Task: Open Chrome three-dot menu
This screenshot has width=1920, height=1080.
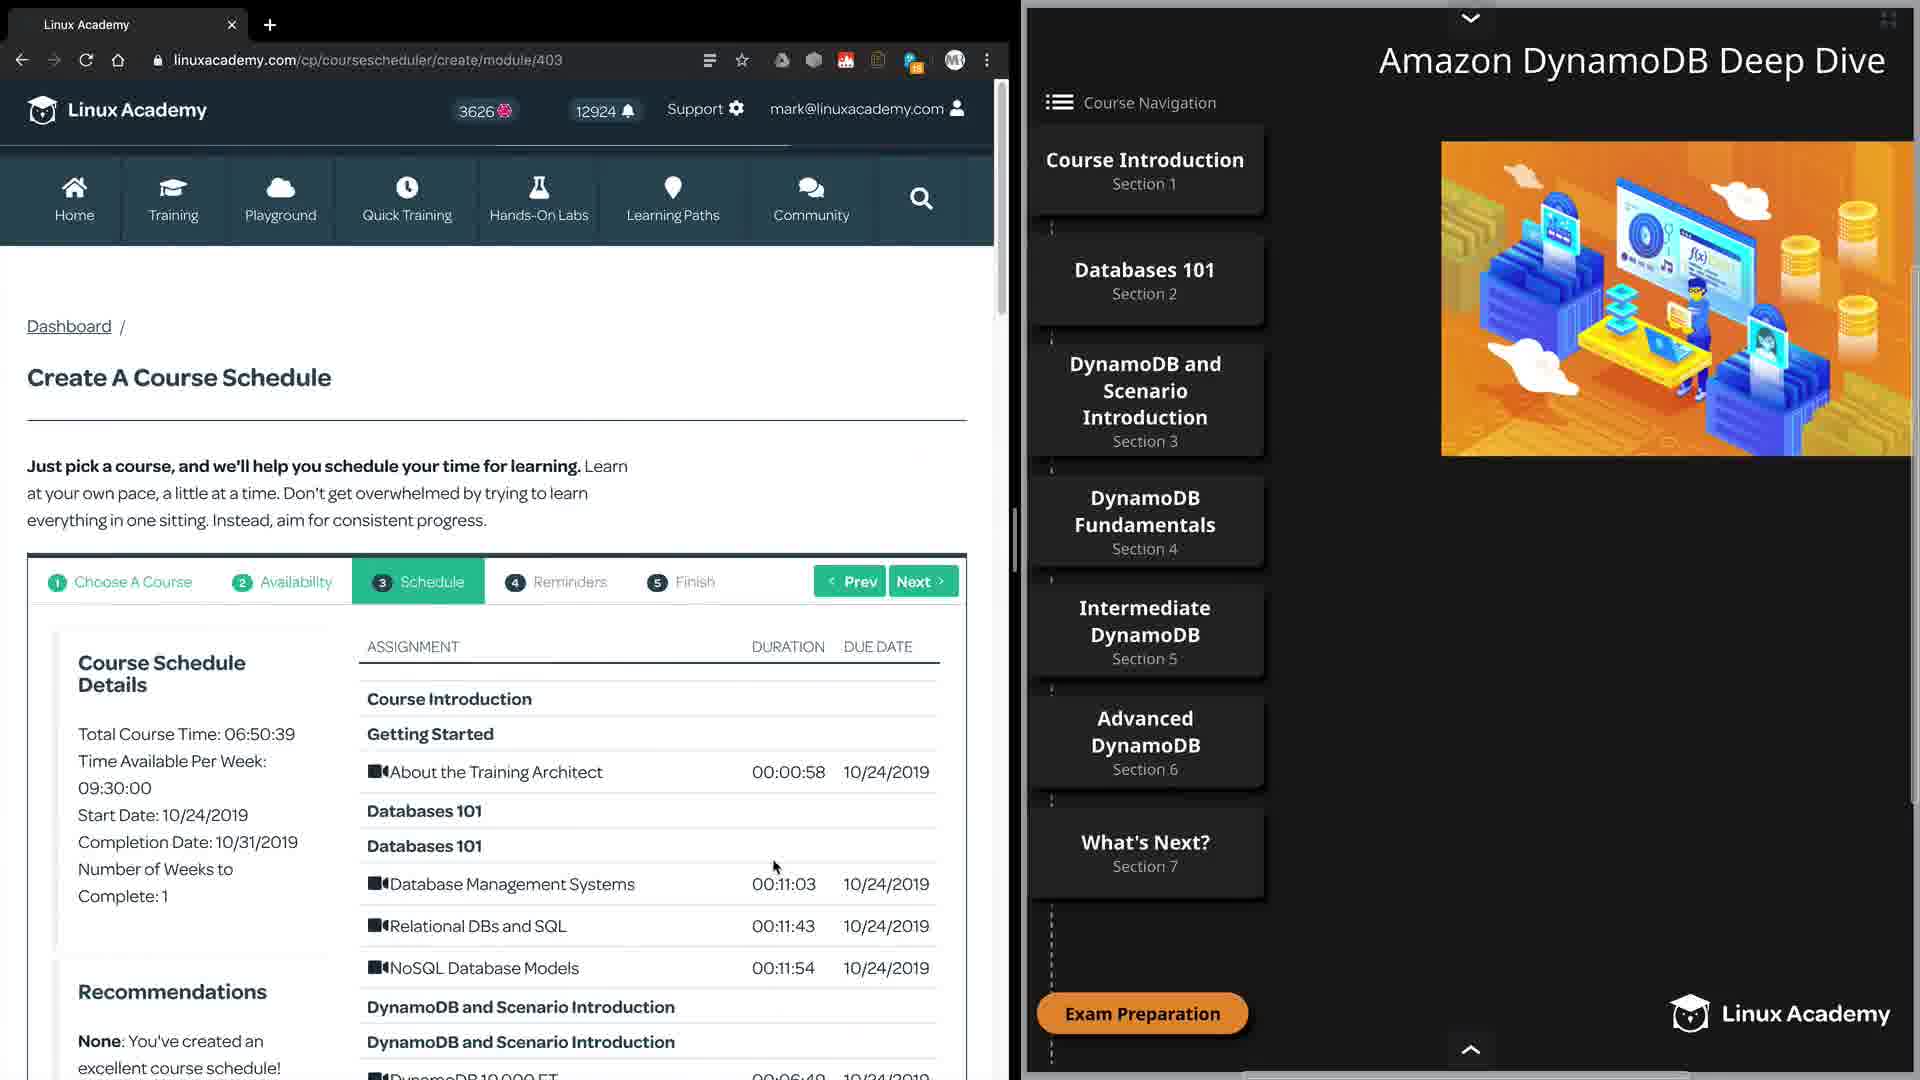Action: pos(987,60)
